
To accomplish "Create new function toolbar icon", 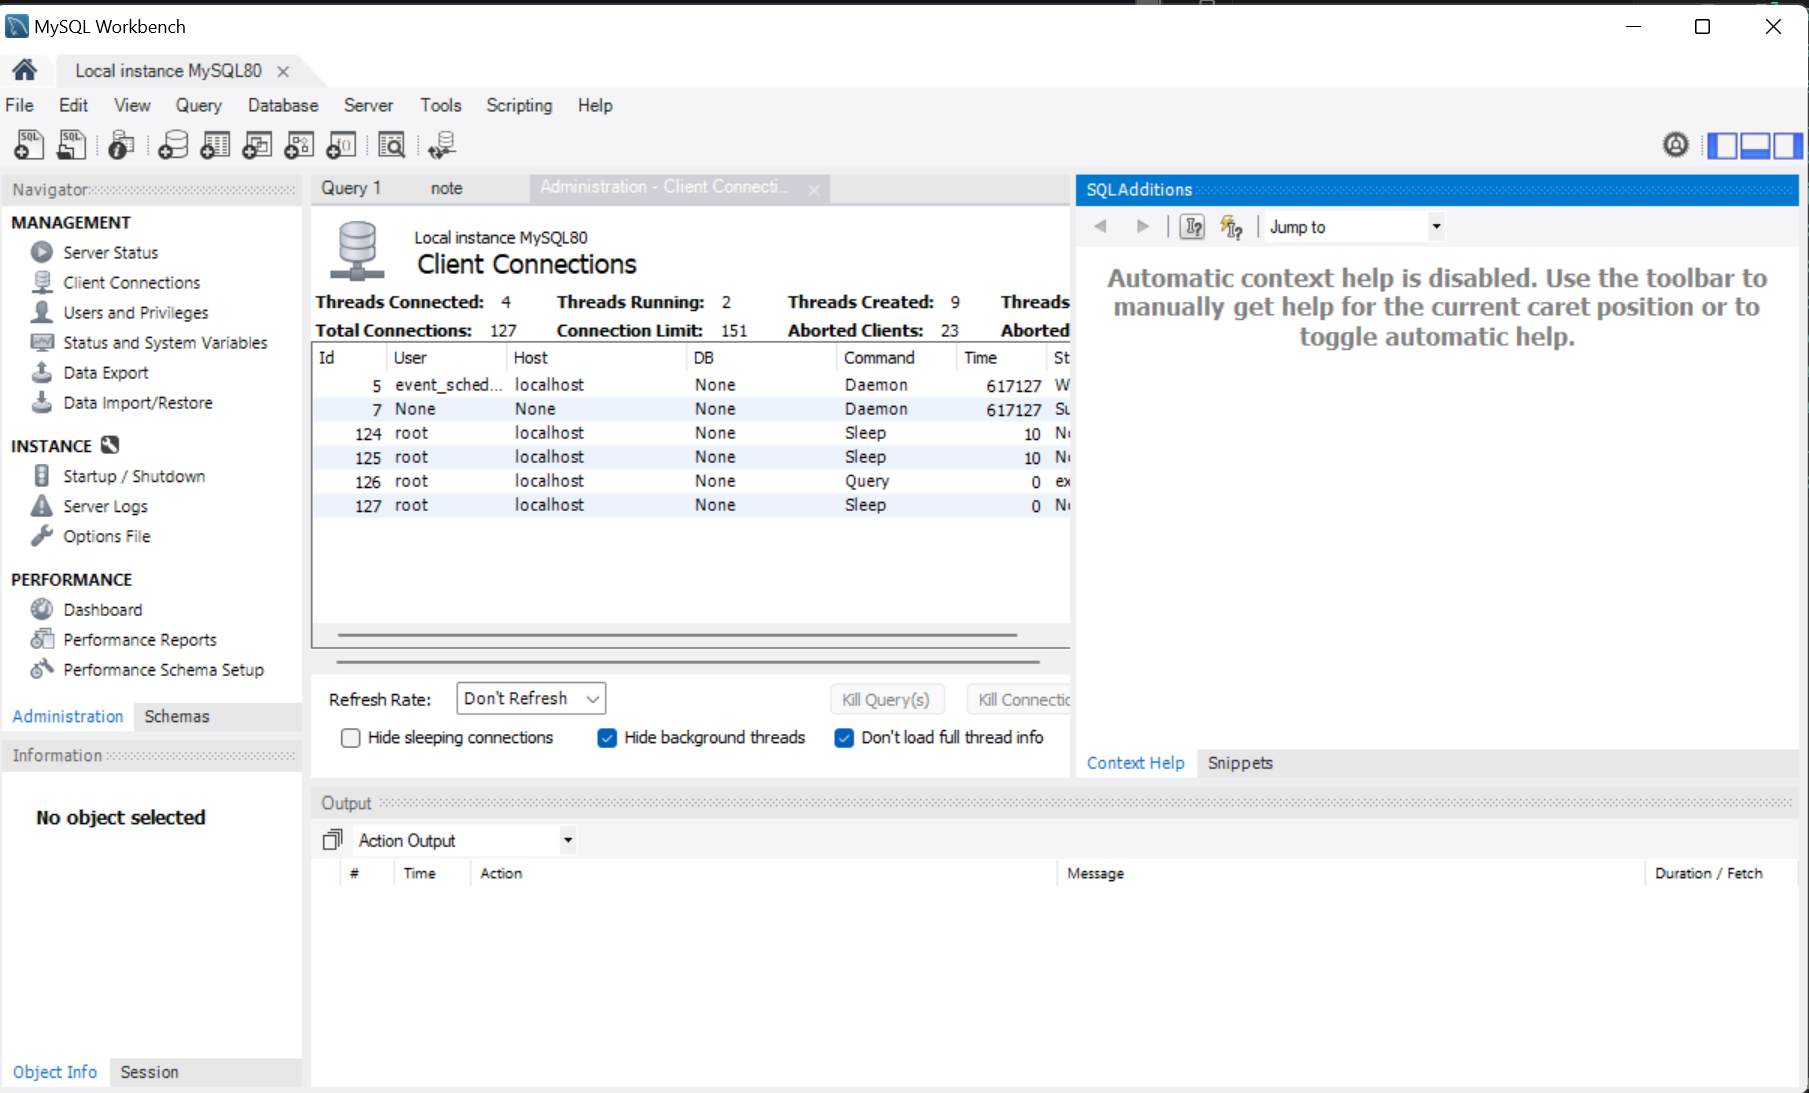I will [x=341, y=145].
